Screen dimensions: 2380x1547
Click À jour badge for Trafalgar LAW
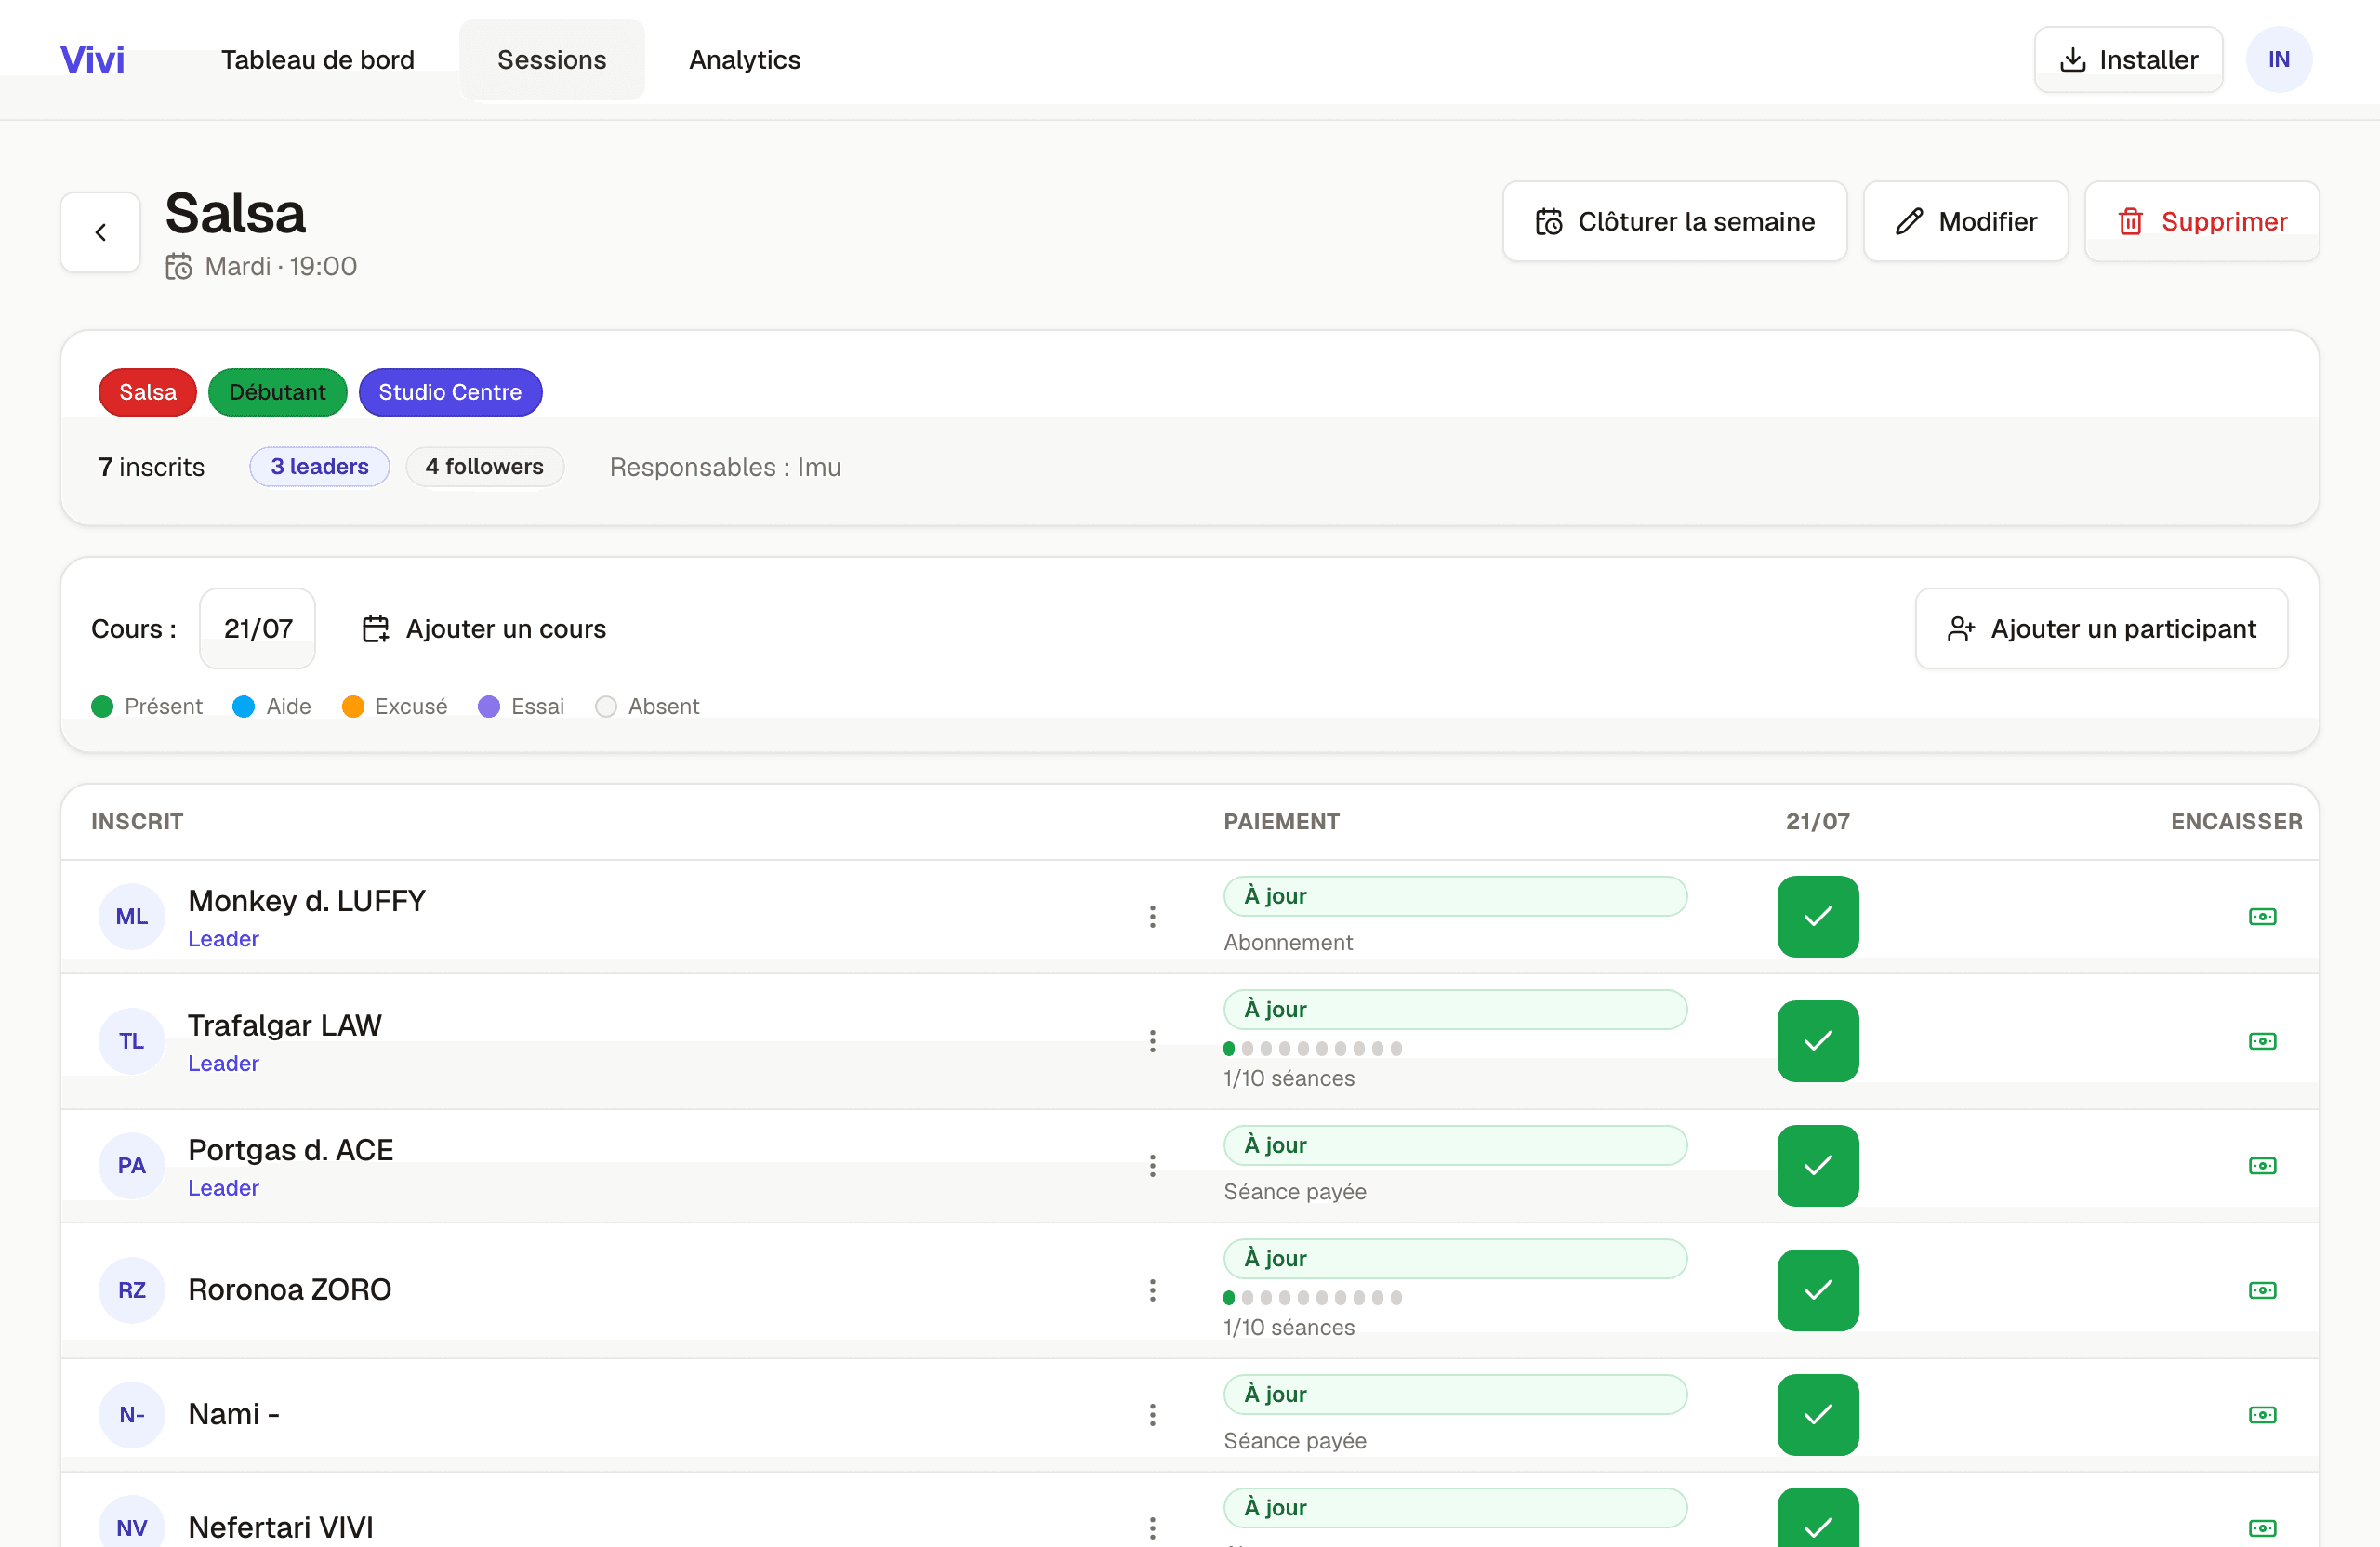click(x=1455, y=1010)
